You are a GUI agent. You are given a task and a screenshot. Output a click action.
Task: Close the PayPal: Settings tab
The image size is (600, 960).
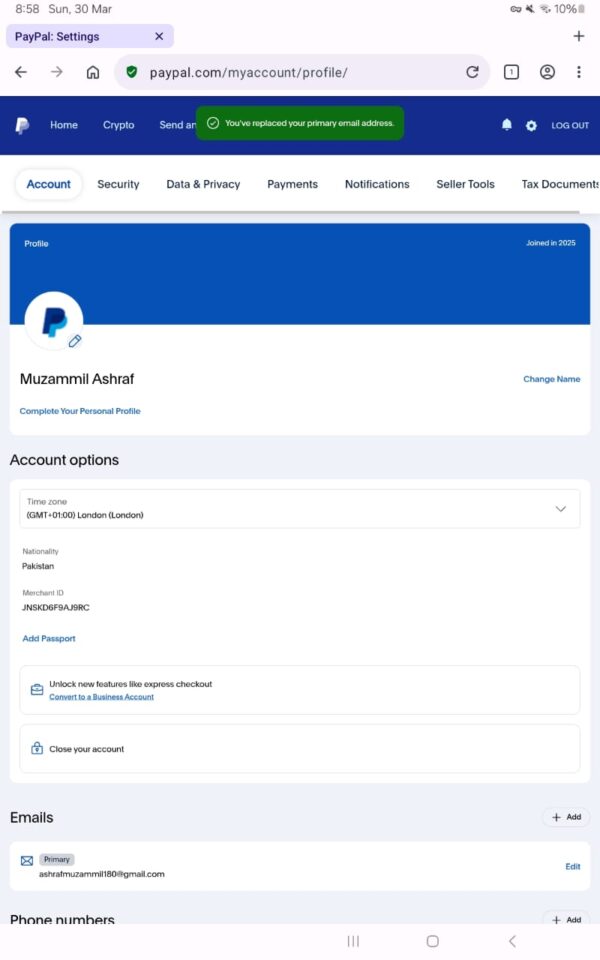coord(159,36)
